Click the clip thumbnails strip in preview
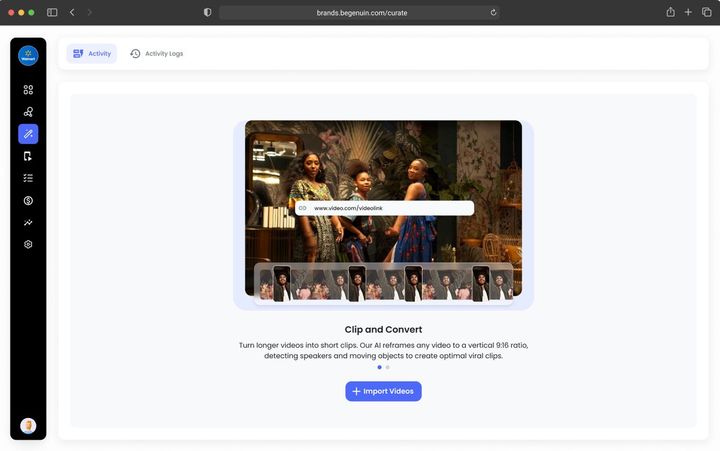Screen dimensions: 720x451 [383, 284]
